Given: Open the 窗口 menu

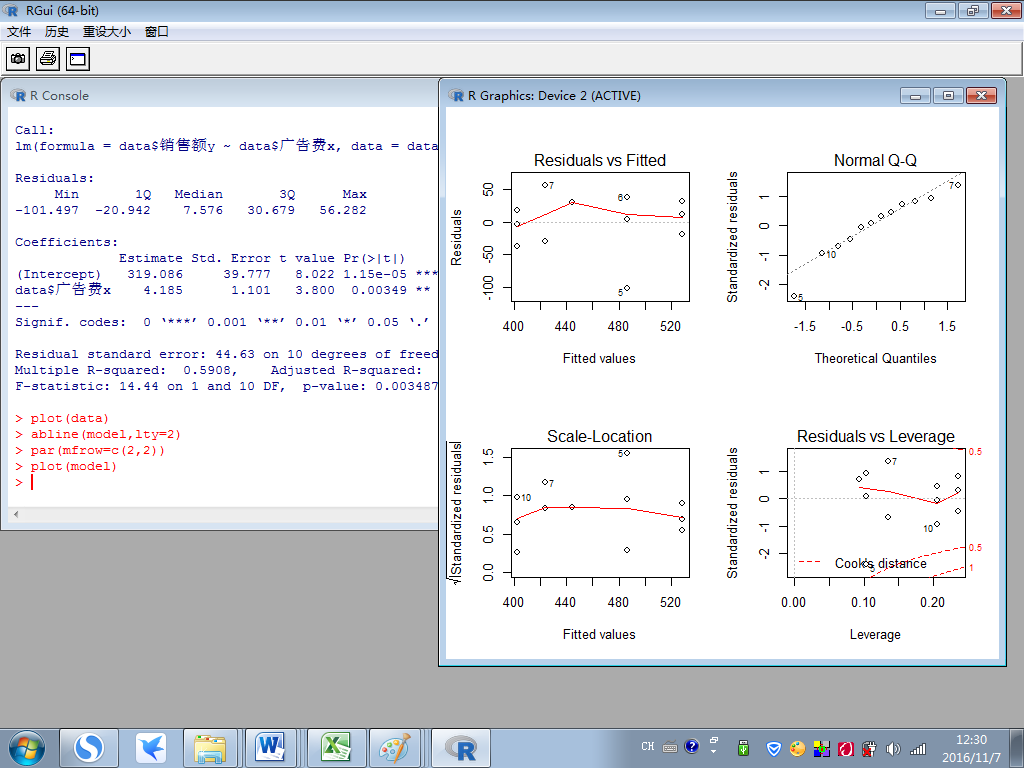Looking at the screenshot, I should 157,31.
